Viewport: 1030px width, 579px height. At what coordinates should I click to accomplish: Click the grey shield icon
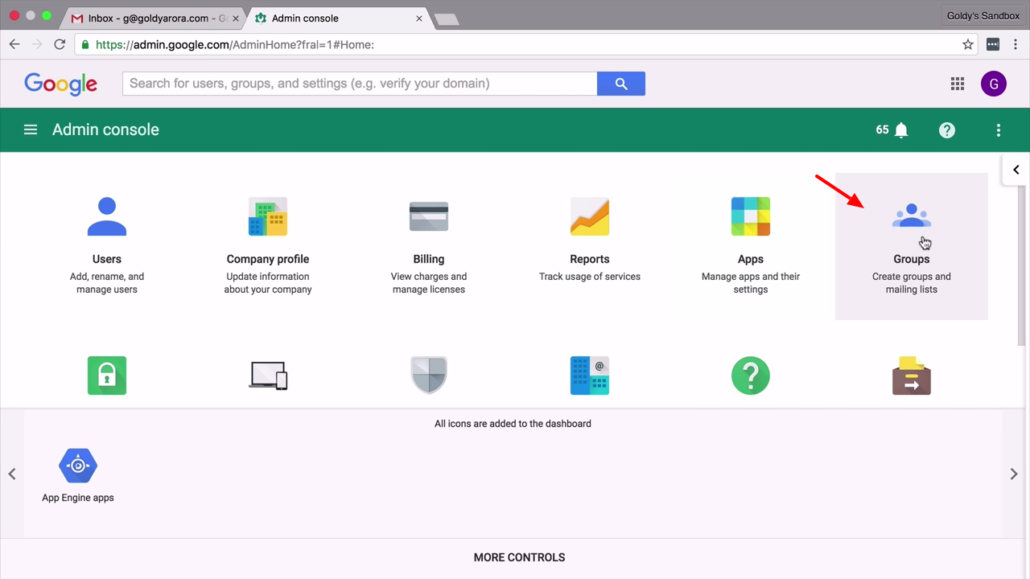point(428,375)
